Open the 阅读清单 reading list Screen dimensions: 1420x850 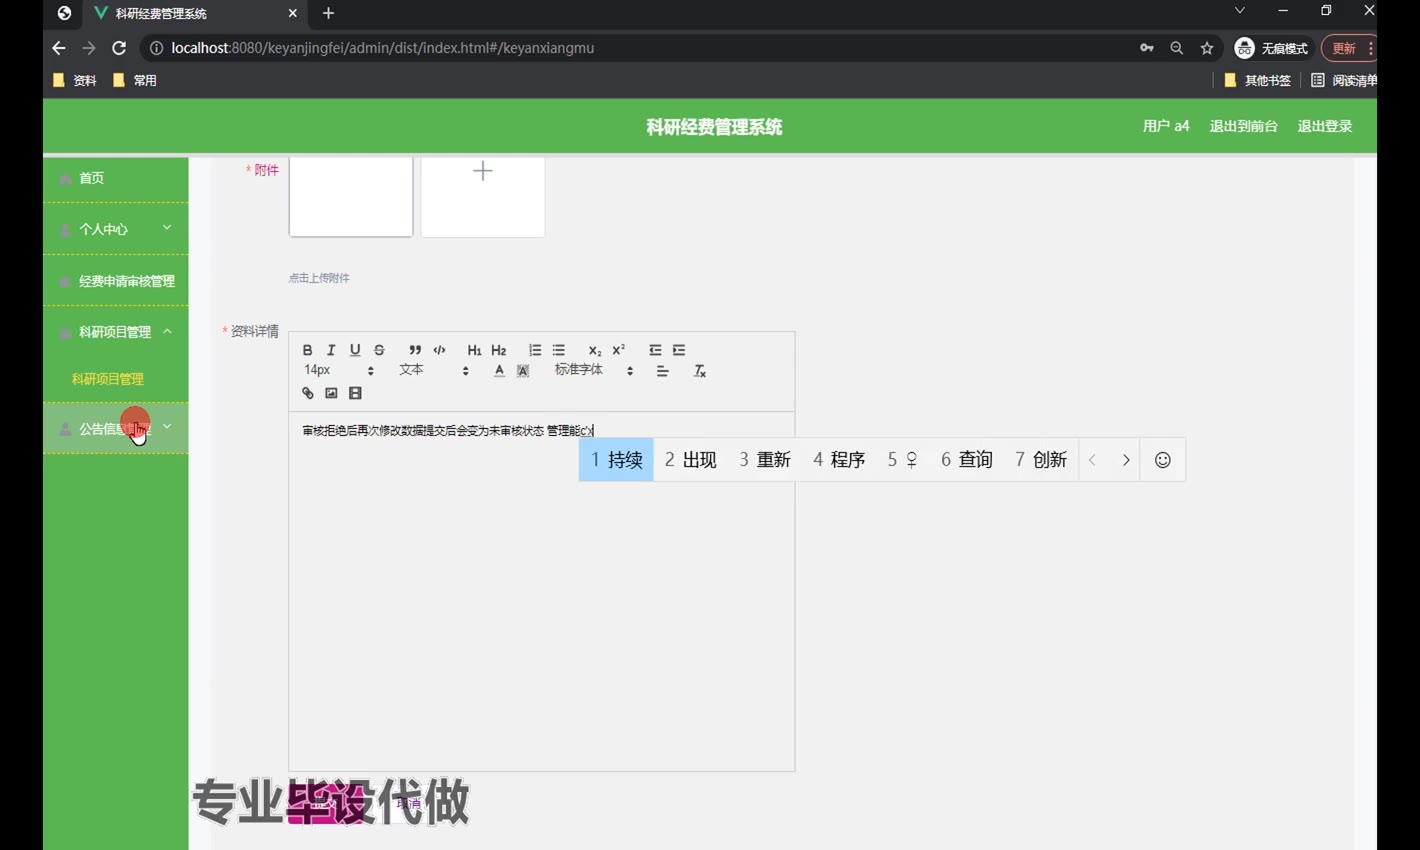point(1344,80)
